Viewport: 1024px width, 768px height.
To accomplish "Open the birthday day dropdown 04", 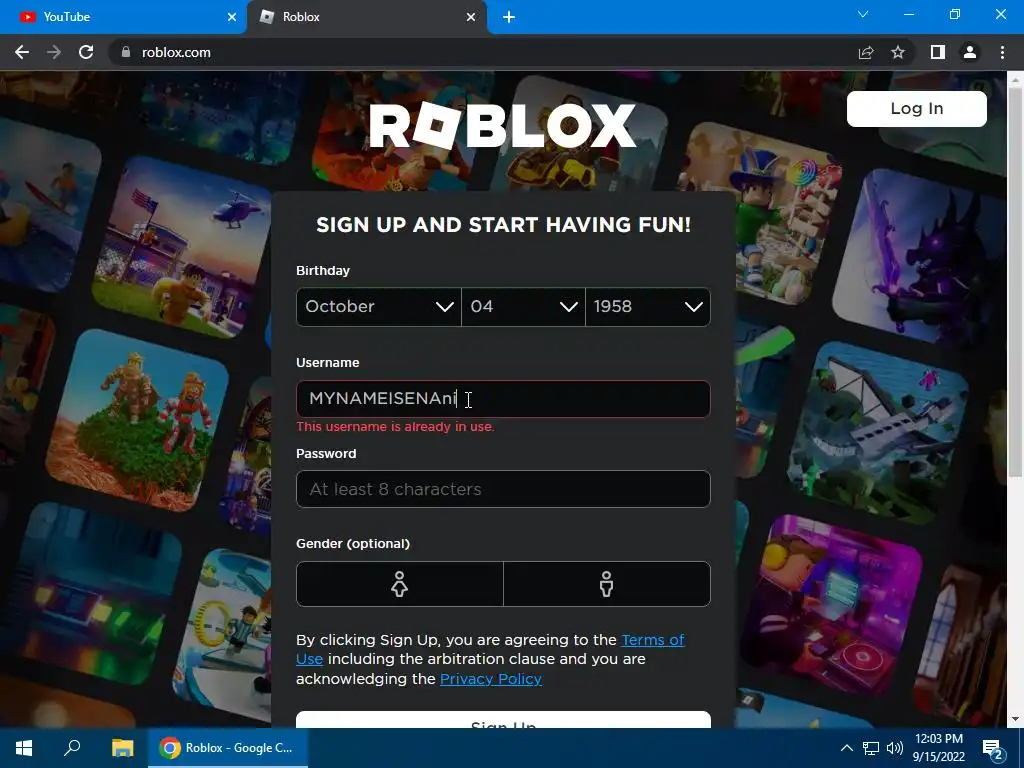I will [x=523, y=306].
